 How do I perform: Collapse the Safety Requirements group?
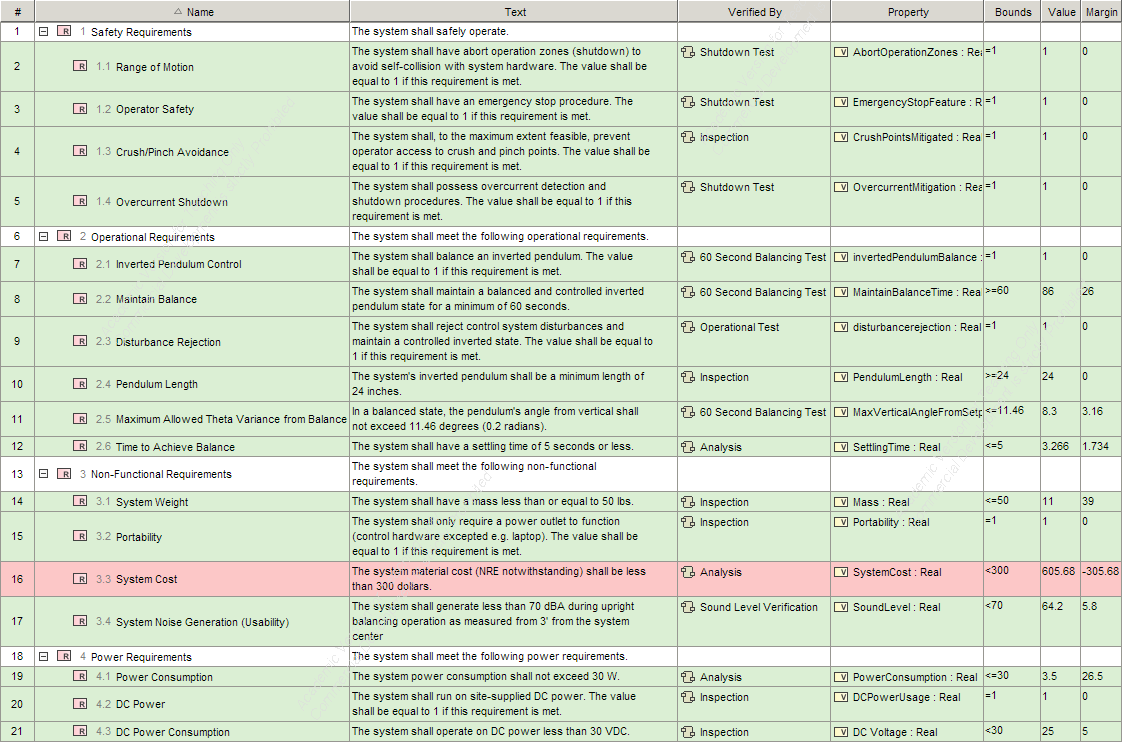pyautogui.click(x=44, y=32)
